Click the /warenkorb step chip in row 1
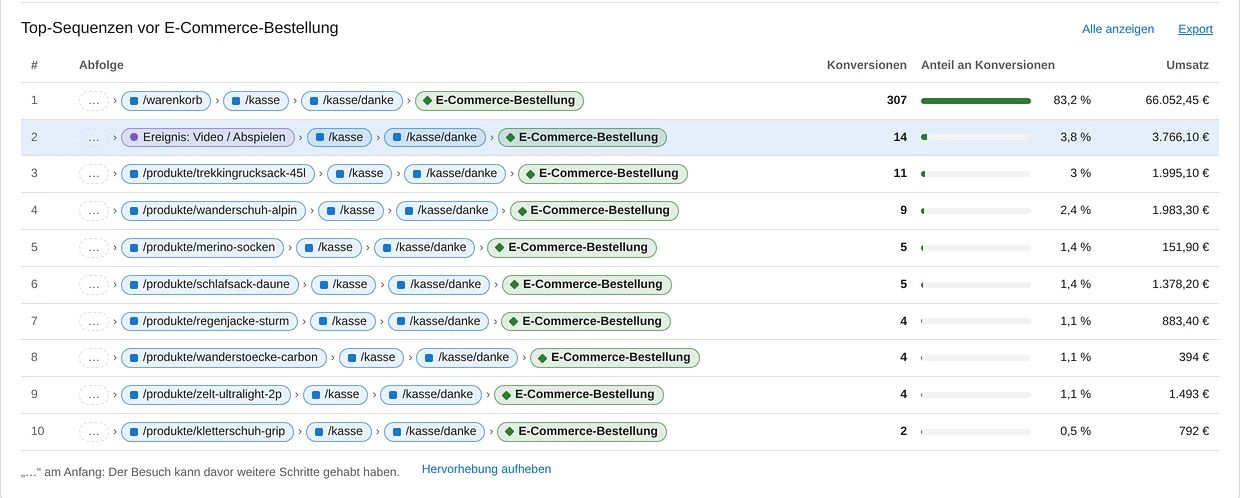 point(166,100)
